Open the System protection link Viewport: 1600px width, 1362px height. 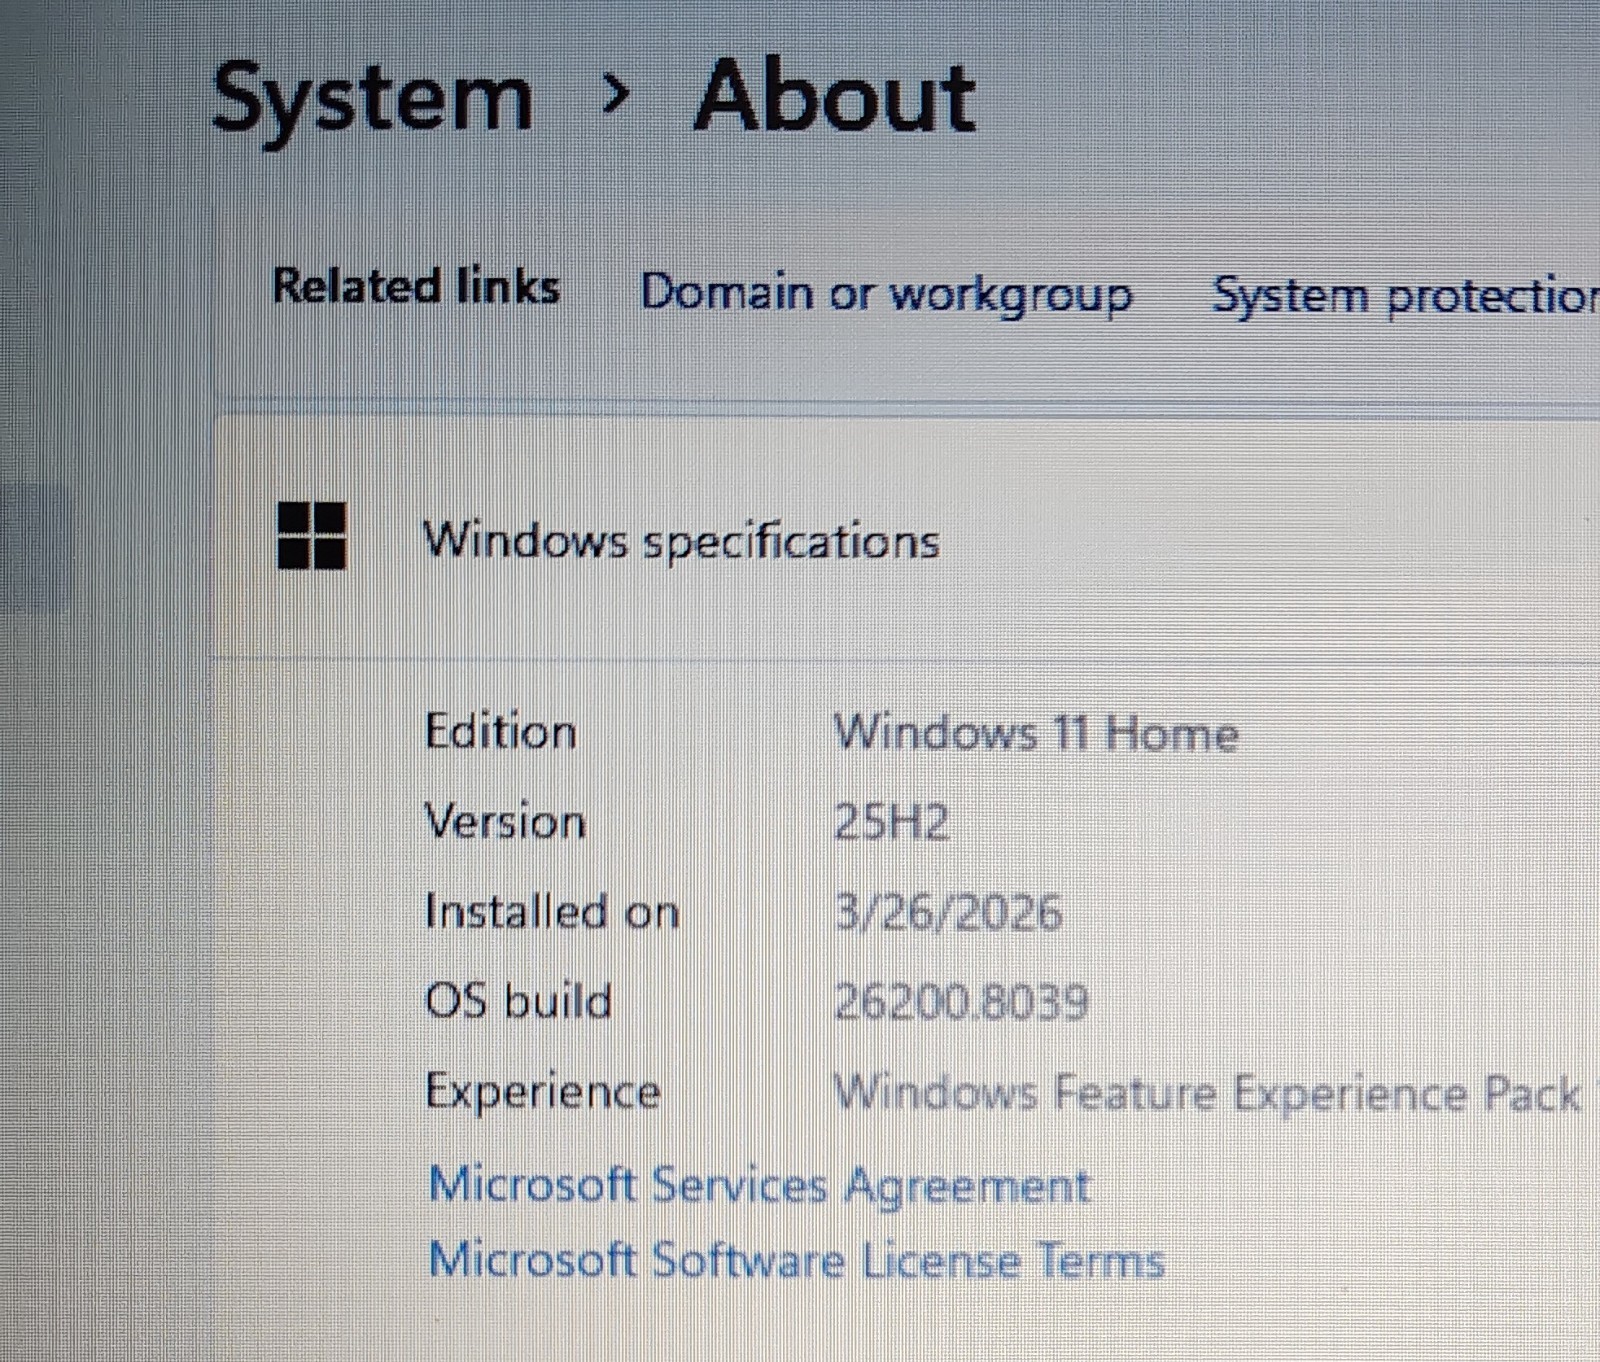(x=1405, y=297)
